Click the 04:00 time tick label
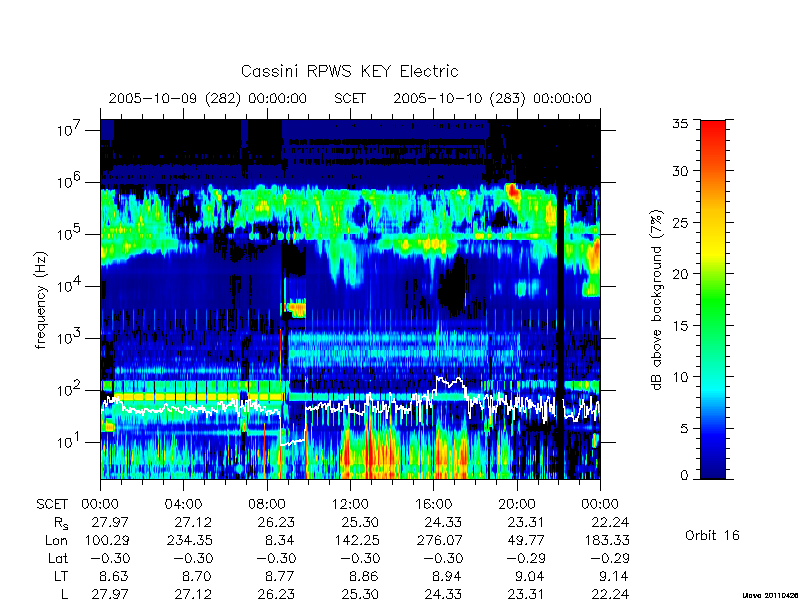The width and height of the screenshot is (800, 600). click(x=183, y=504)
